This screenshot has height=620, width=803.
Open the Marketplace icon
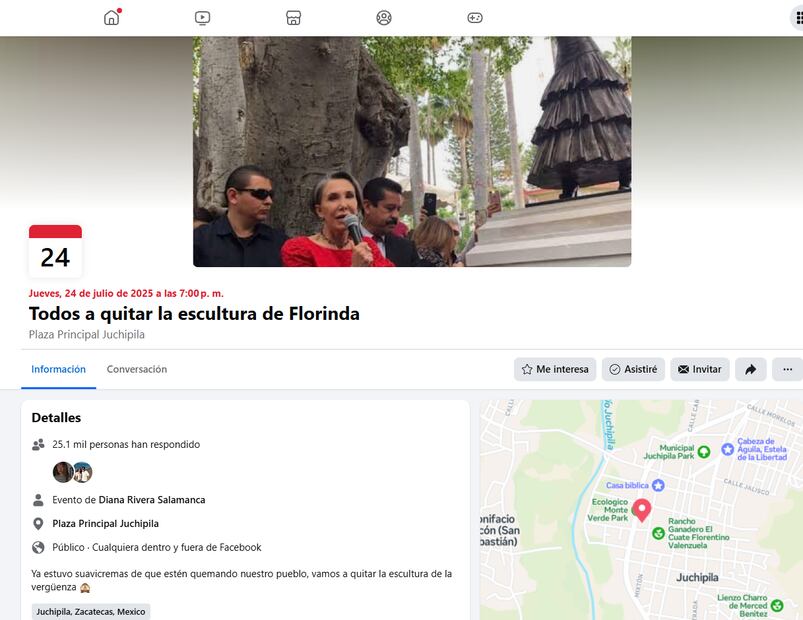293,18
